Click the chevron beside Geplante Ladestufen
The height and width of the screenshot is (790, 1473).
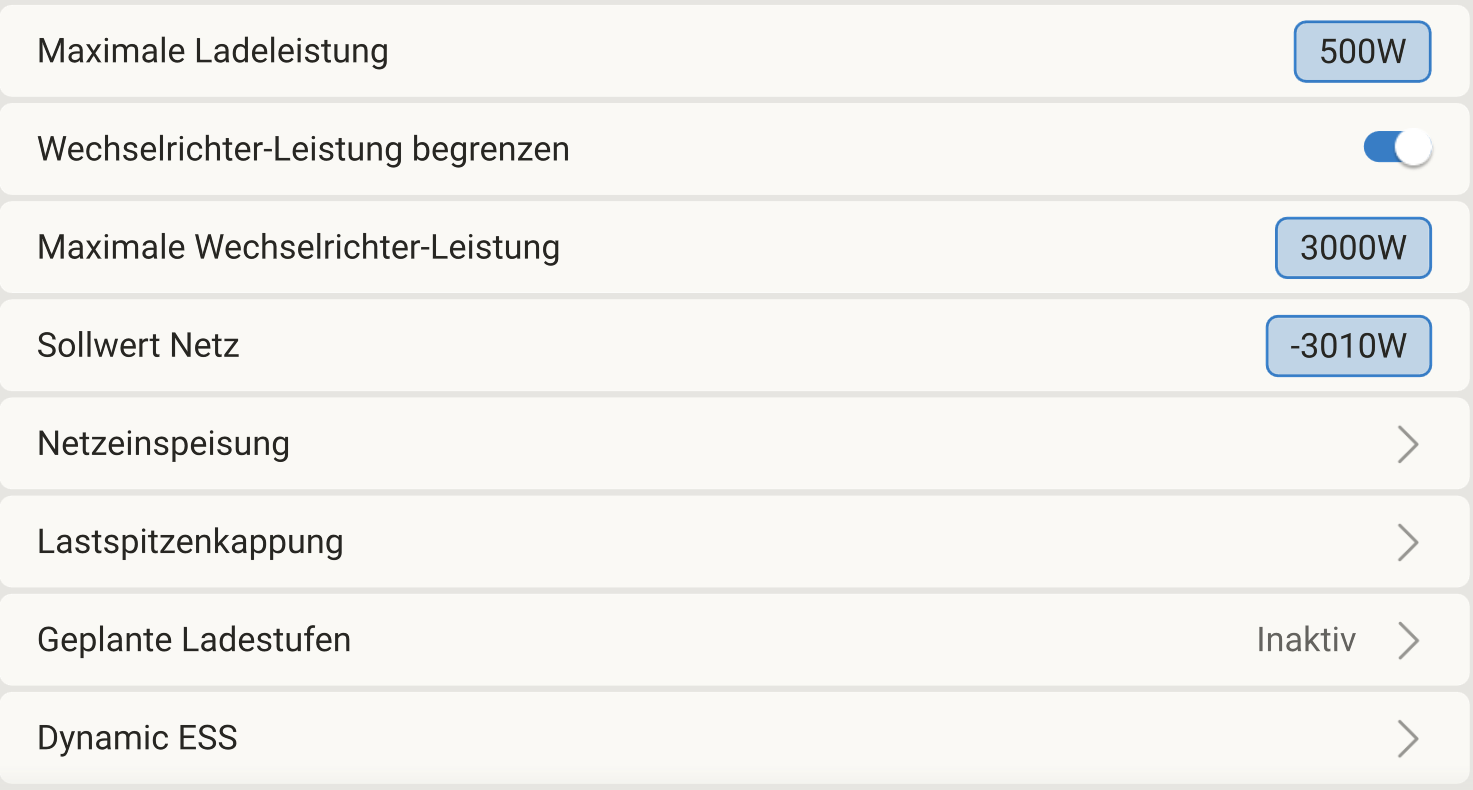click(x=1407, y=640)
